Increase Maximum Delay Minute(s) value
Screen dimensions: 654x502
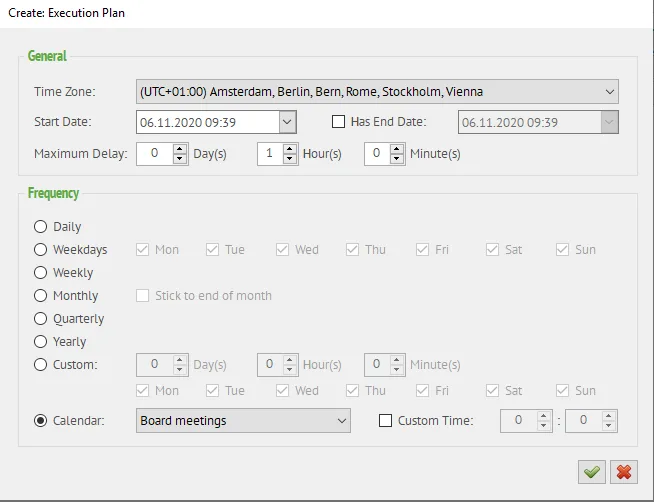pyautogui.click(x=397, y=149)
